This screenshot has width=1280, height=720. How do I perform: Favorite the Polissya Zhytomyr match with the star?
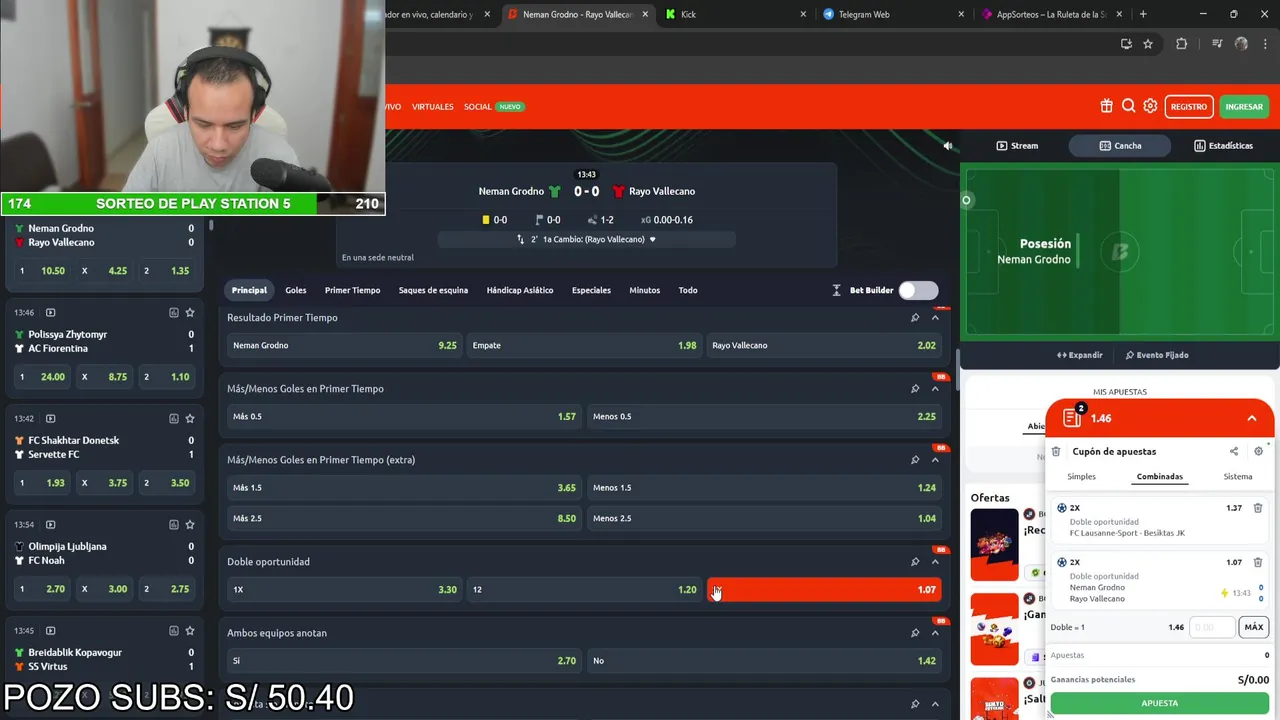click(190, 312)
